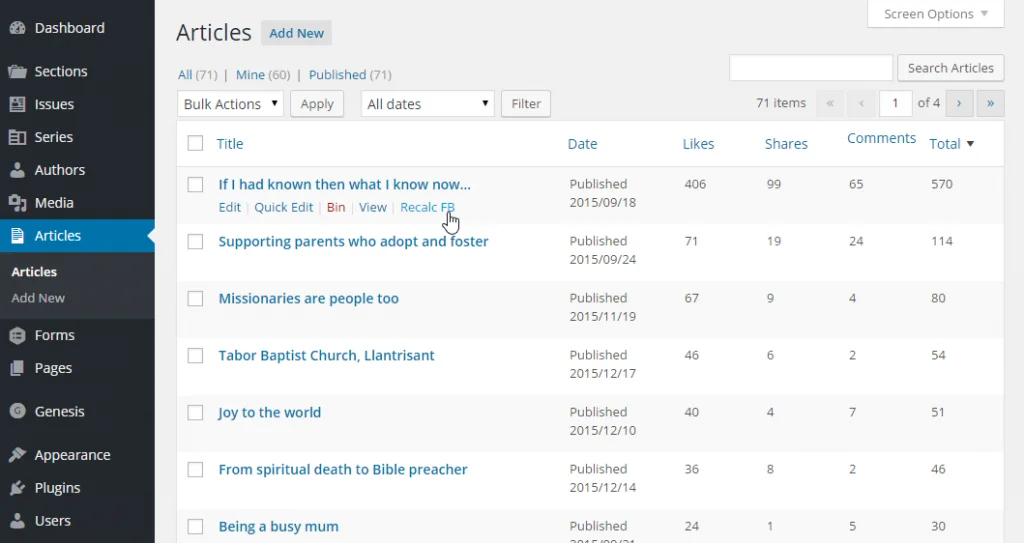This screenshot has height=543, width=1024.
Task: Click the Recalc FB link
Action: 427,207
